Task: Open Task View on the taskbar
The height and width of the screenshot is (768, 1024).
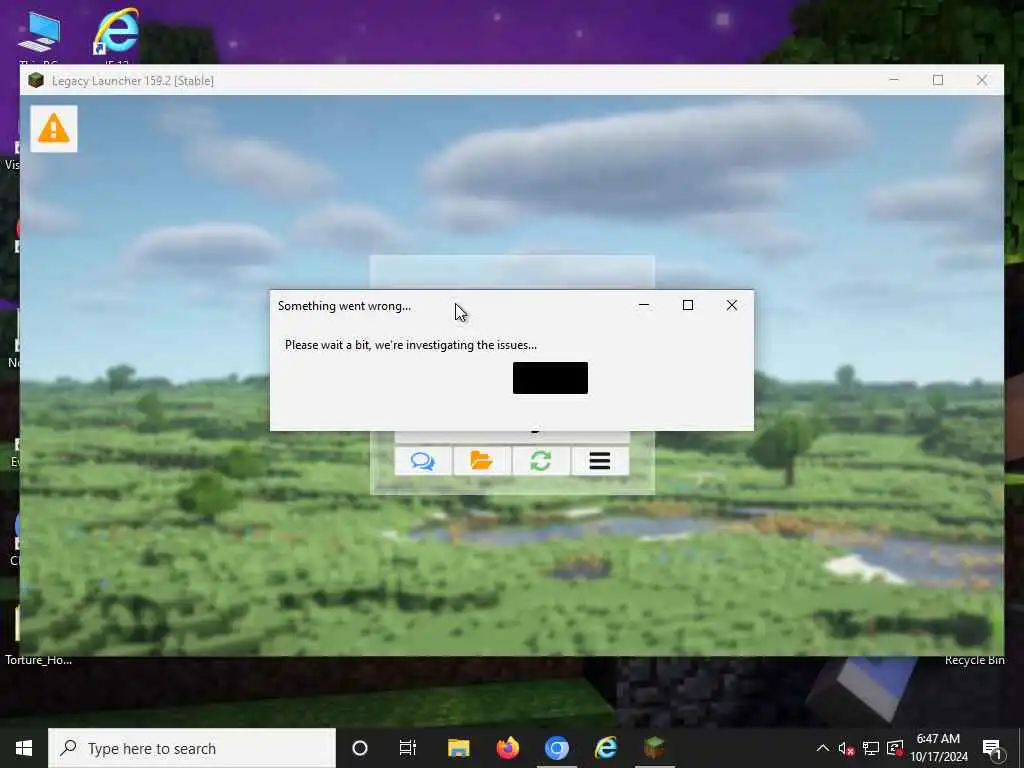Action: (x=408, y=748)
